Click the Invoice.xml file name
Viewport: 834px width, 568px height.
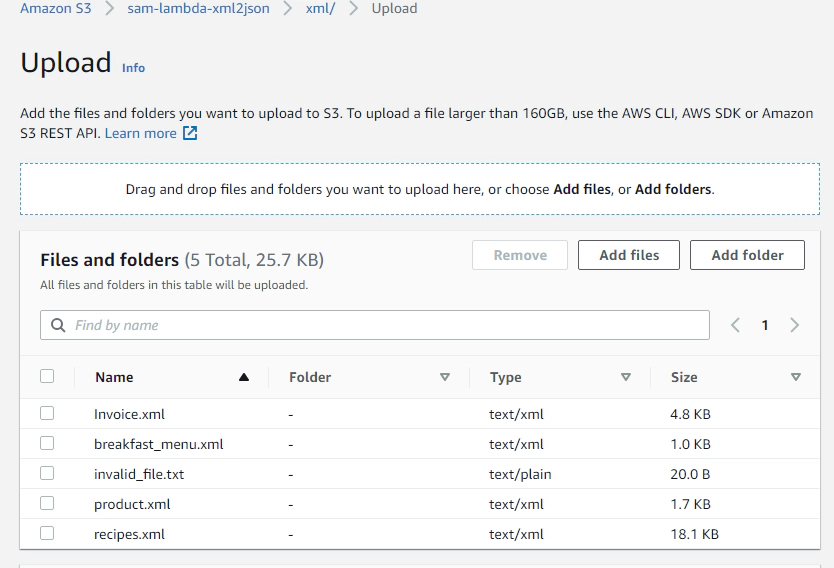(x=129, y=414)
